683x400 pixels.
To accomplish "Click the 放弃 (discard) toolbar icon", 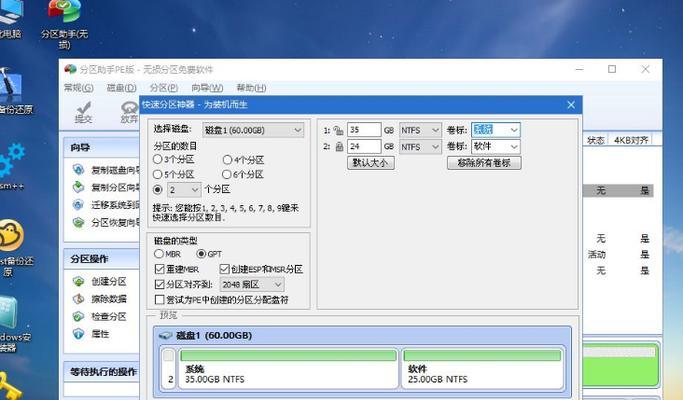I will (x=129, y=112).
